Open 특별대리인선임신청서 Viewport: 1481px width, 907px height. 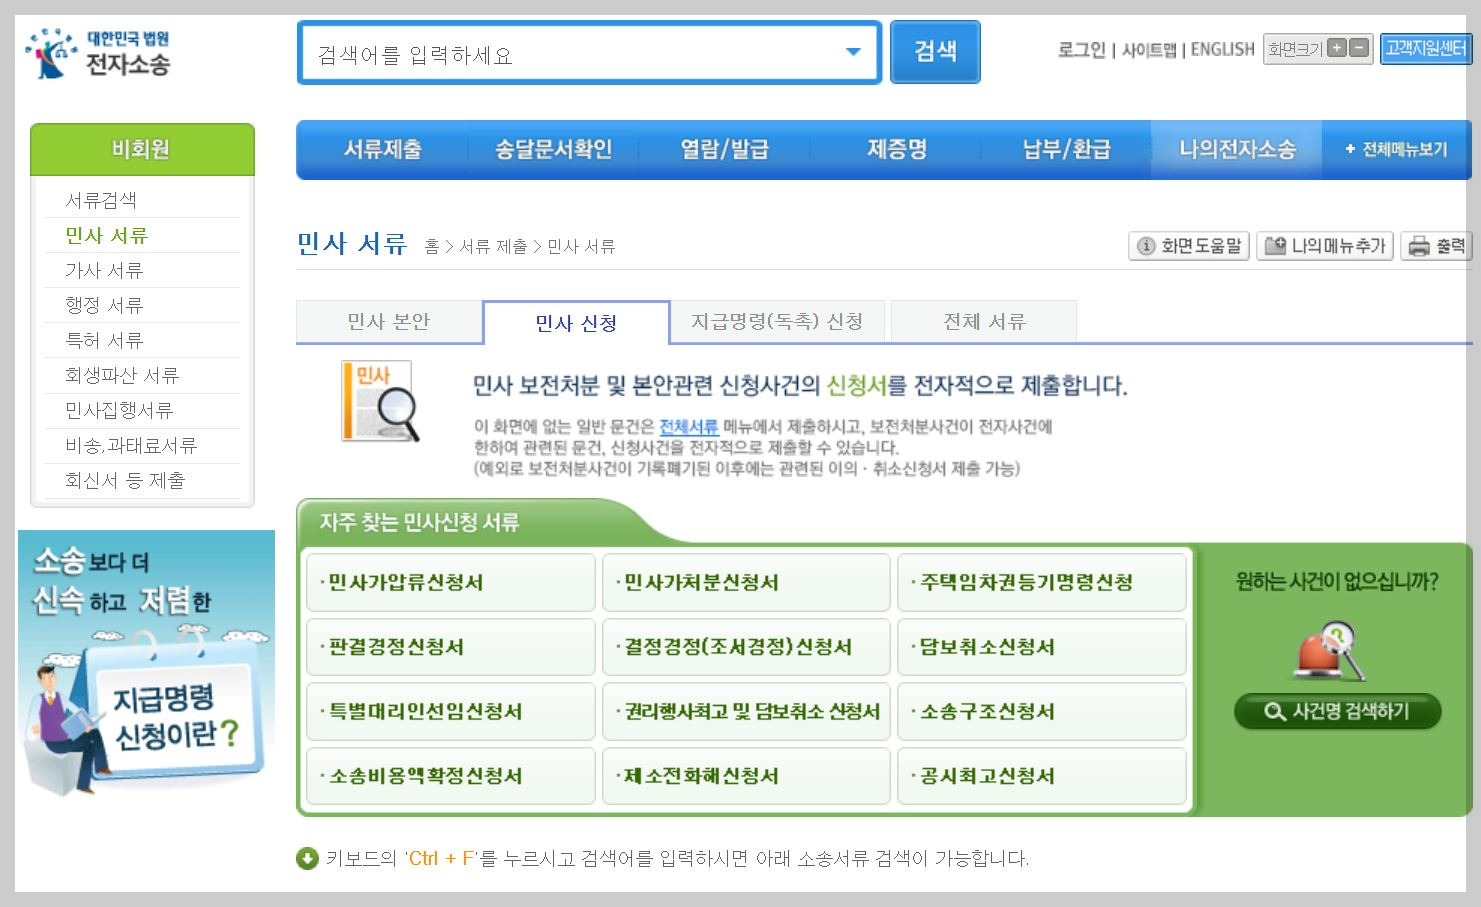click(450, 712)
